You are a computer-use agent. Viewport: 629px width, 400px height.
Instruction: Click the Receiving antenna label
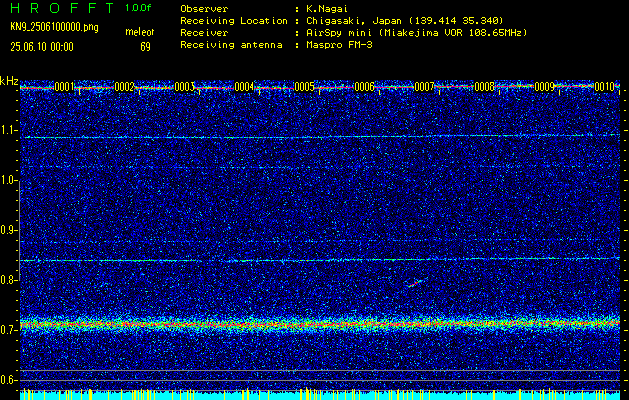[x=231, y=45]
